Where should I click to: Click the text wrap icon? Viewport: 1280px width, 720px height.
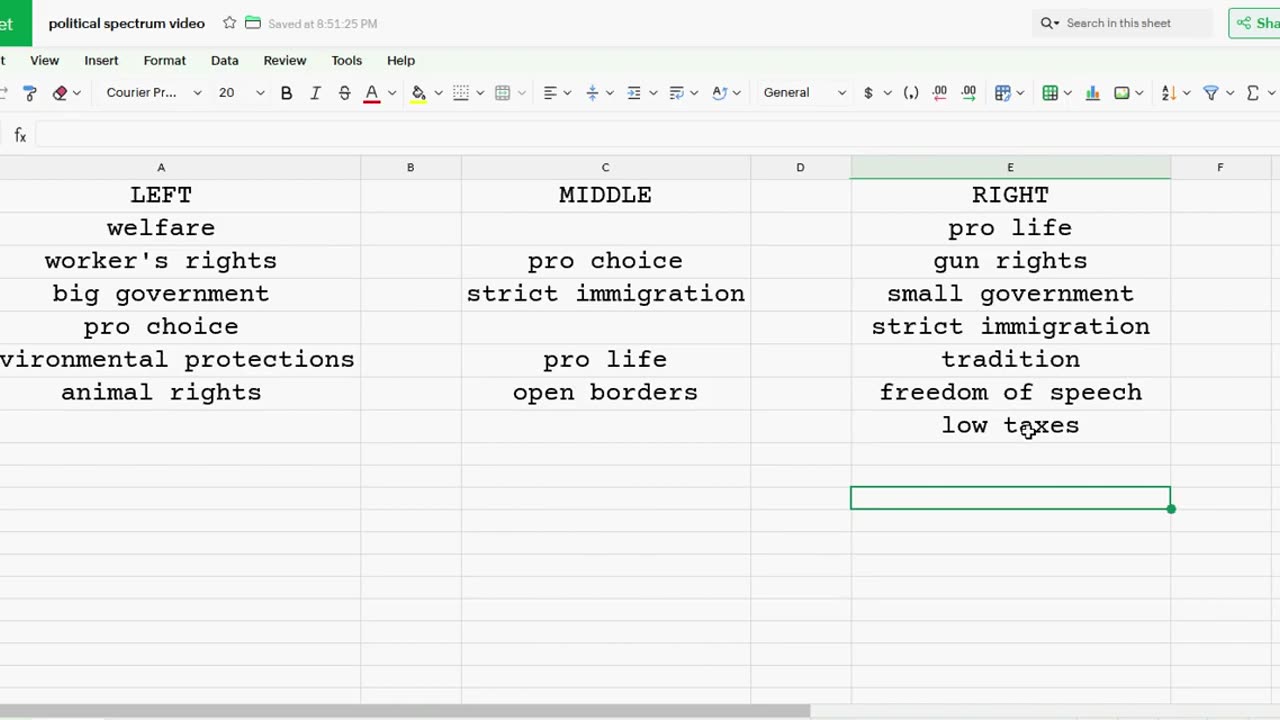[676, 93]
